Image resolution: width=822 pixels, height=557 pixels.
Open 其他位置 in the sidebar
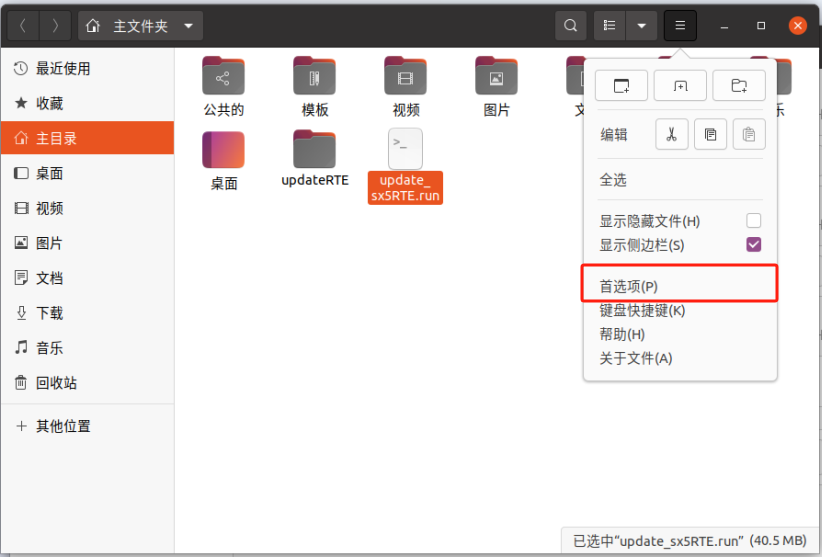click(x=88, y=426)
